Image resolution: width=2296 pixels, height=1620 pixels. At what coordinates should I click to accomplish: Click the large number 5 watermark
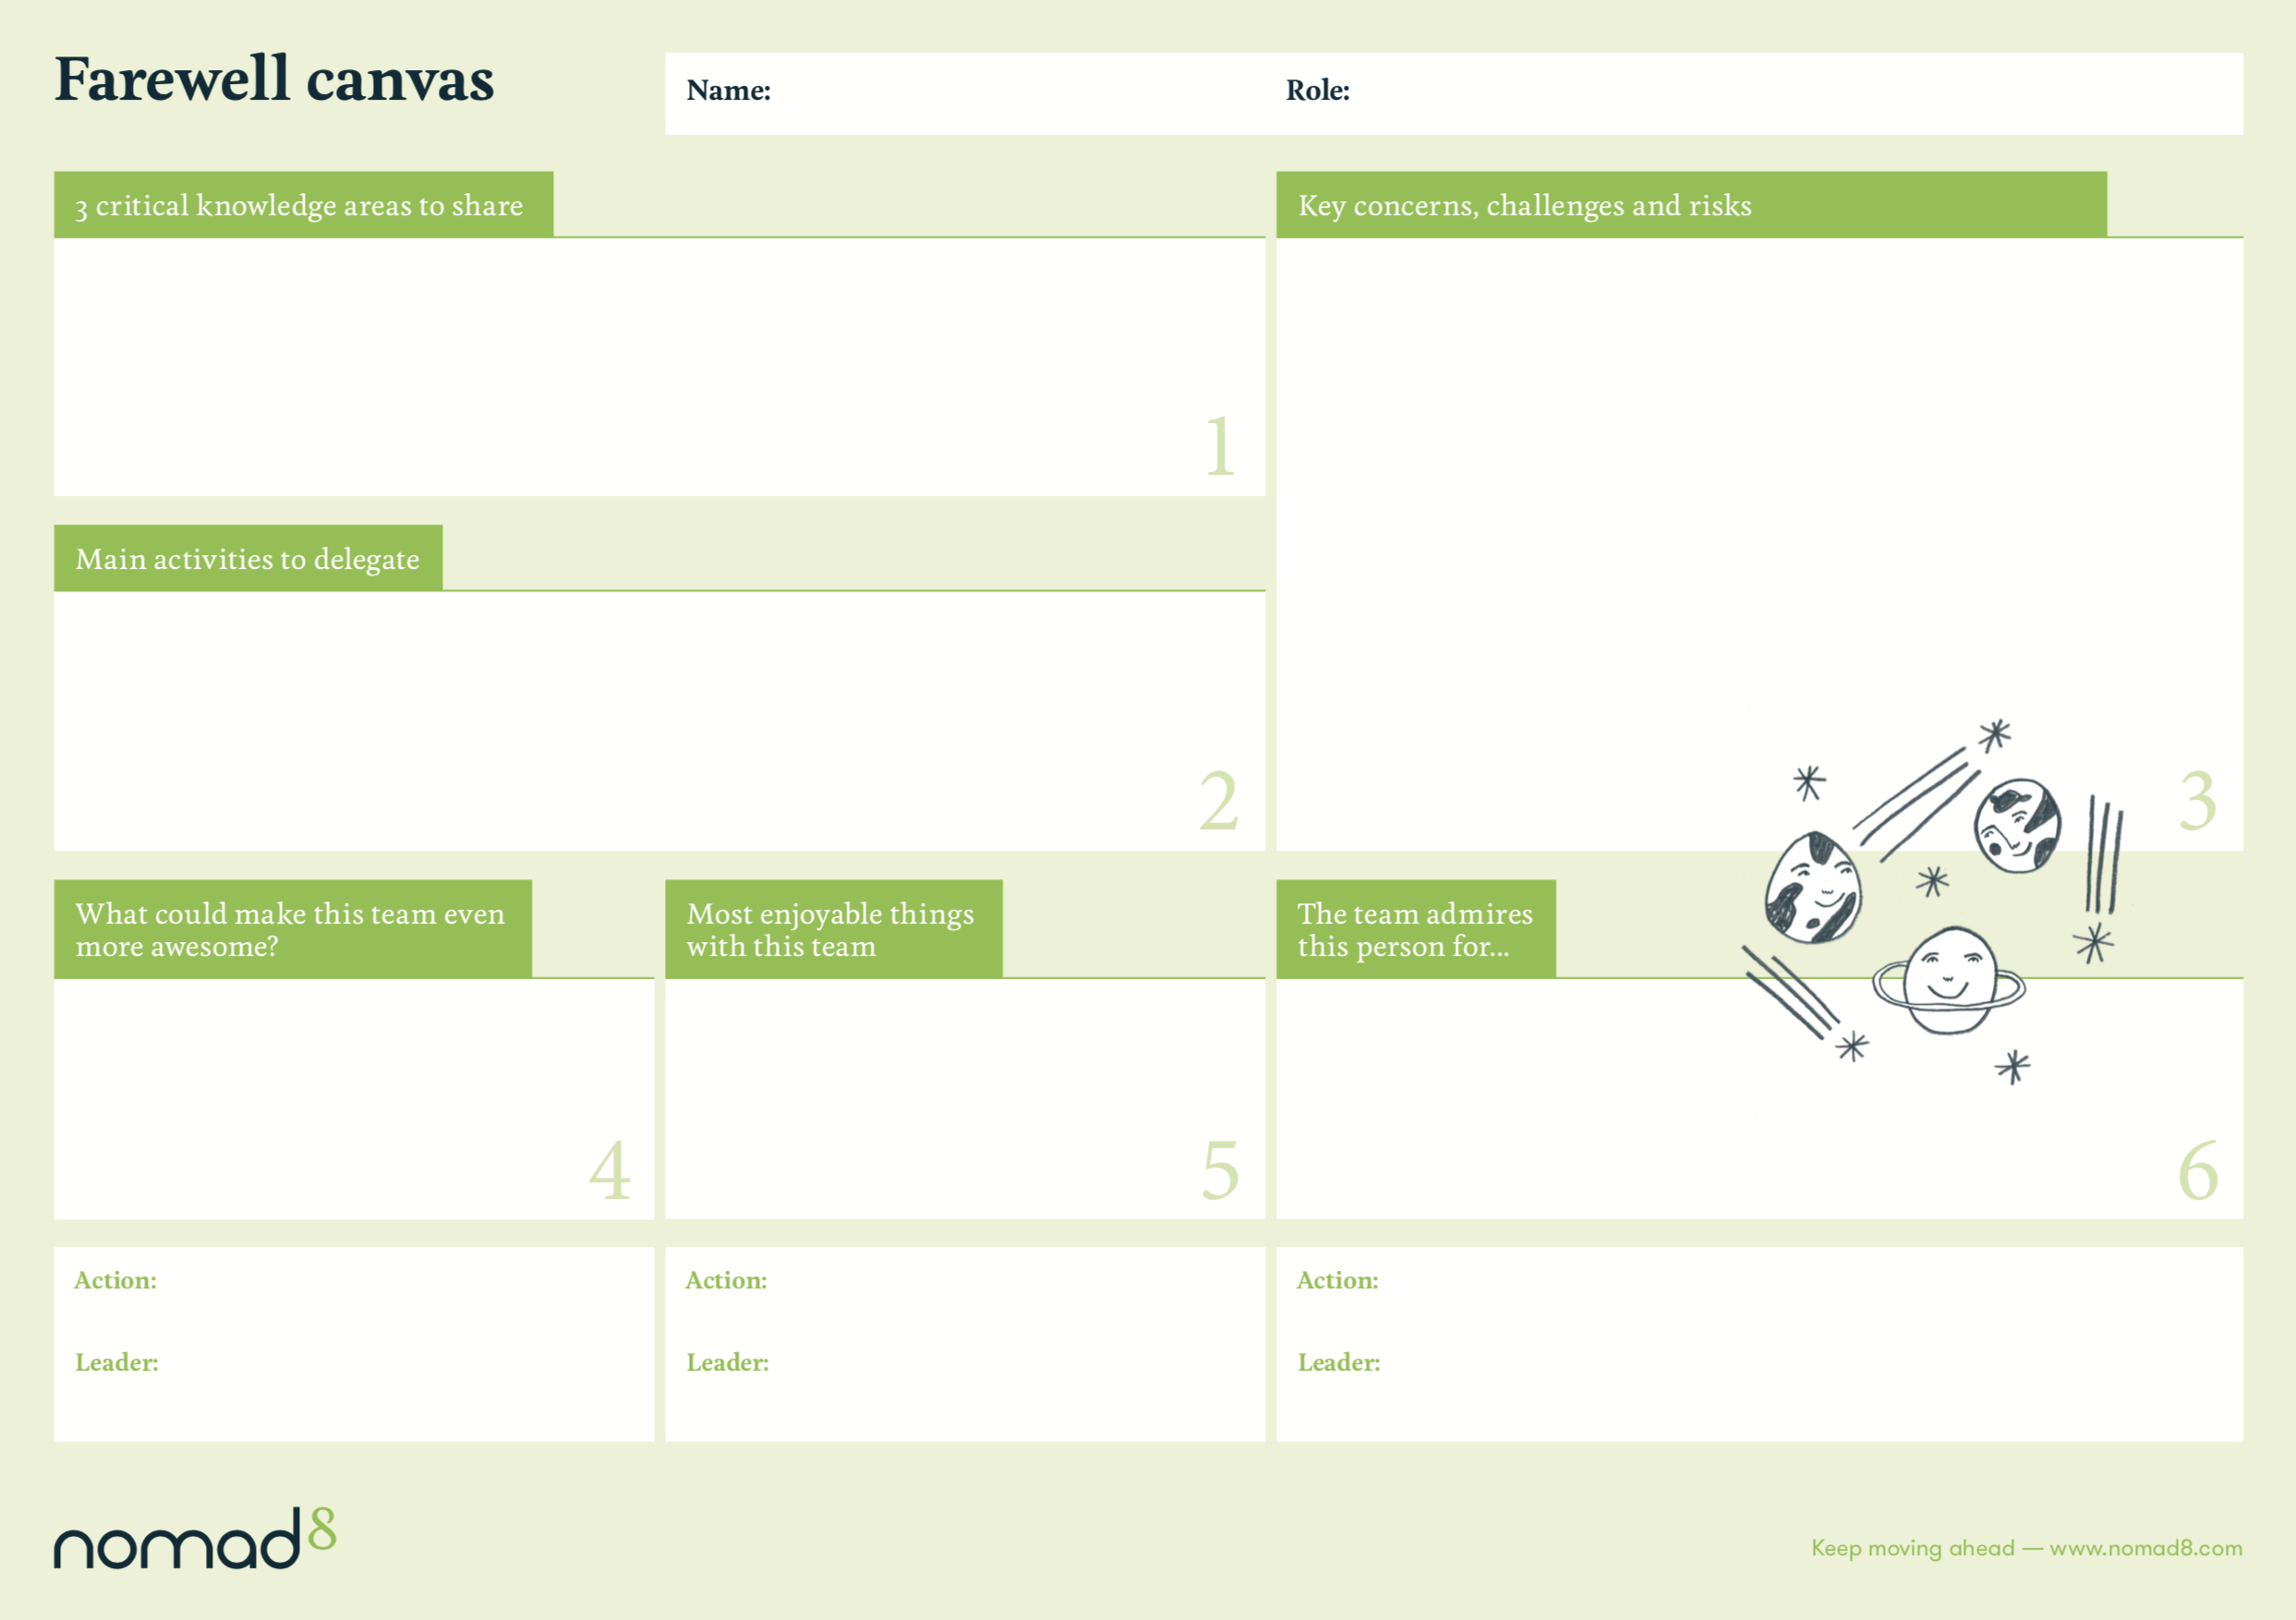coord(1219,1171)
